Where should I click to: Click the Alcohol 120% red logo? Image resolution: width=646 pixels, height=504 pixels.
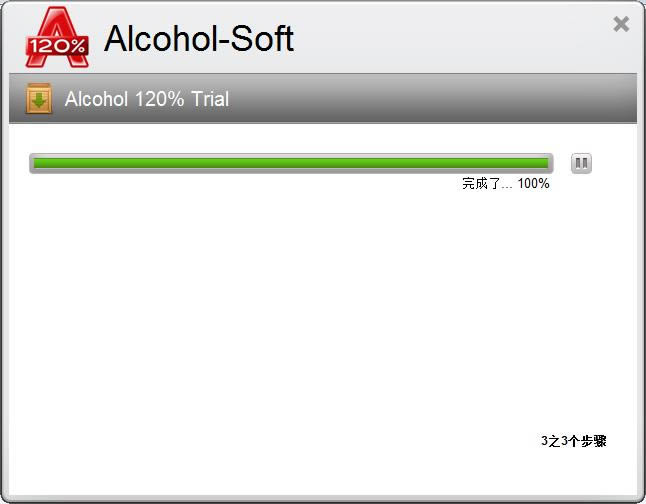coord(57,37)
